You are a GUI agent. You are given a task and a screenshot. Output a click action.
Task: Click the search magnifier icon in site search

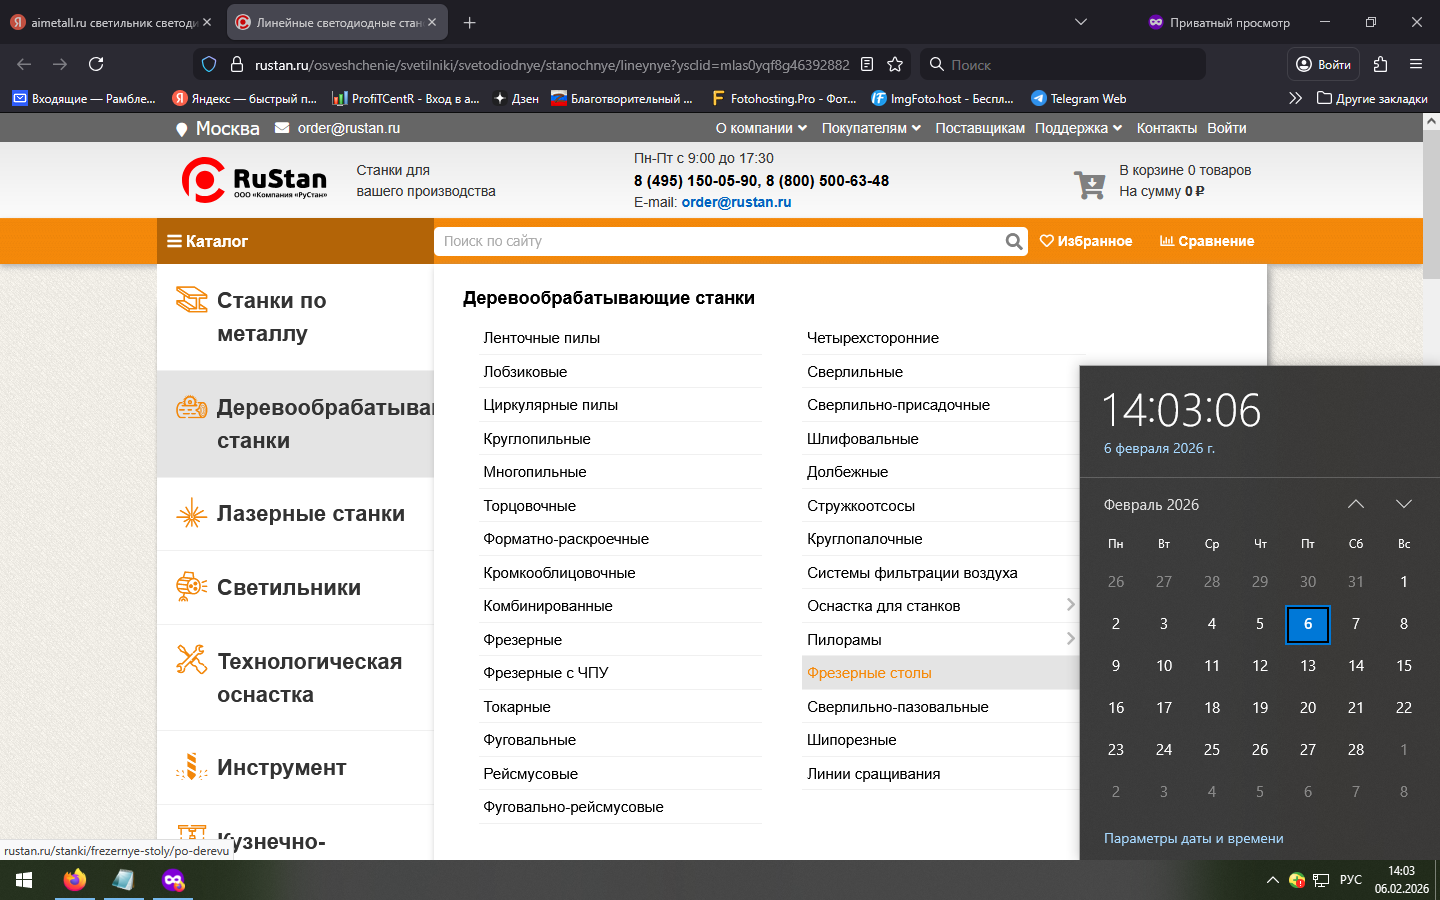[x=1014, y=241]
